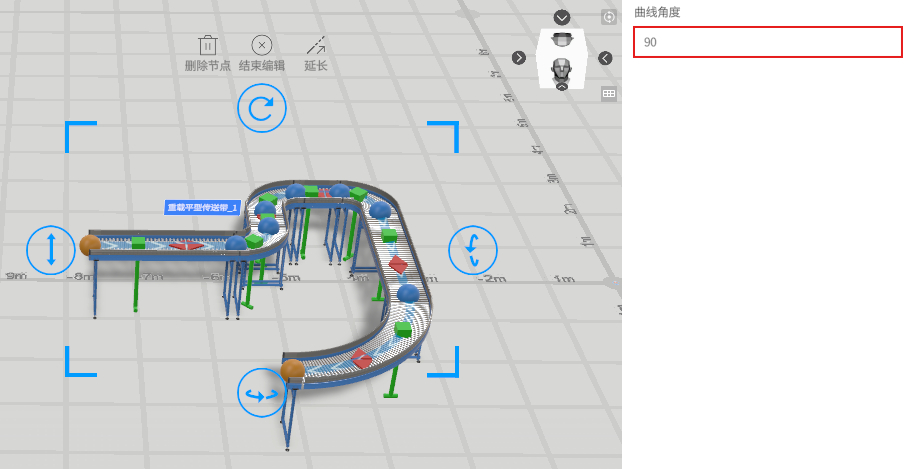Image resolution: width=915 pixels, height=469 pixels.
Task: Click the view cube down chevron
Action: pyautogui.click(x=561, y=18)
